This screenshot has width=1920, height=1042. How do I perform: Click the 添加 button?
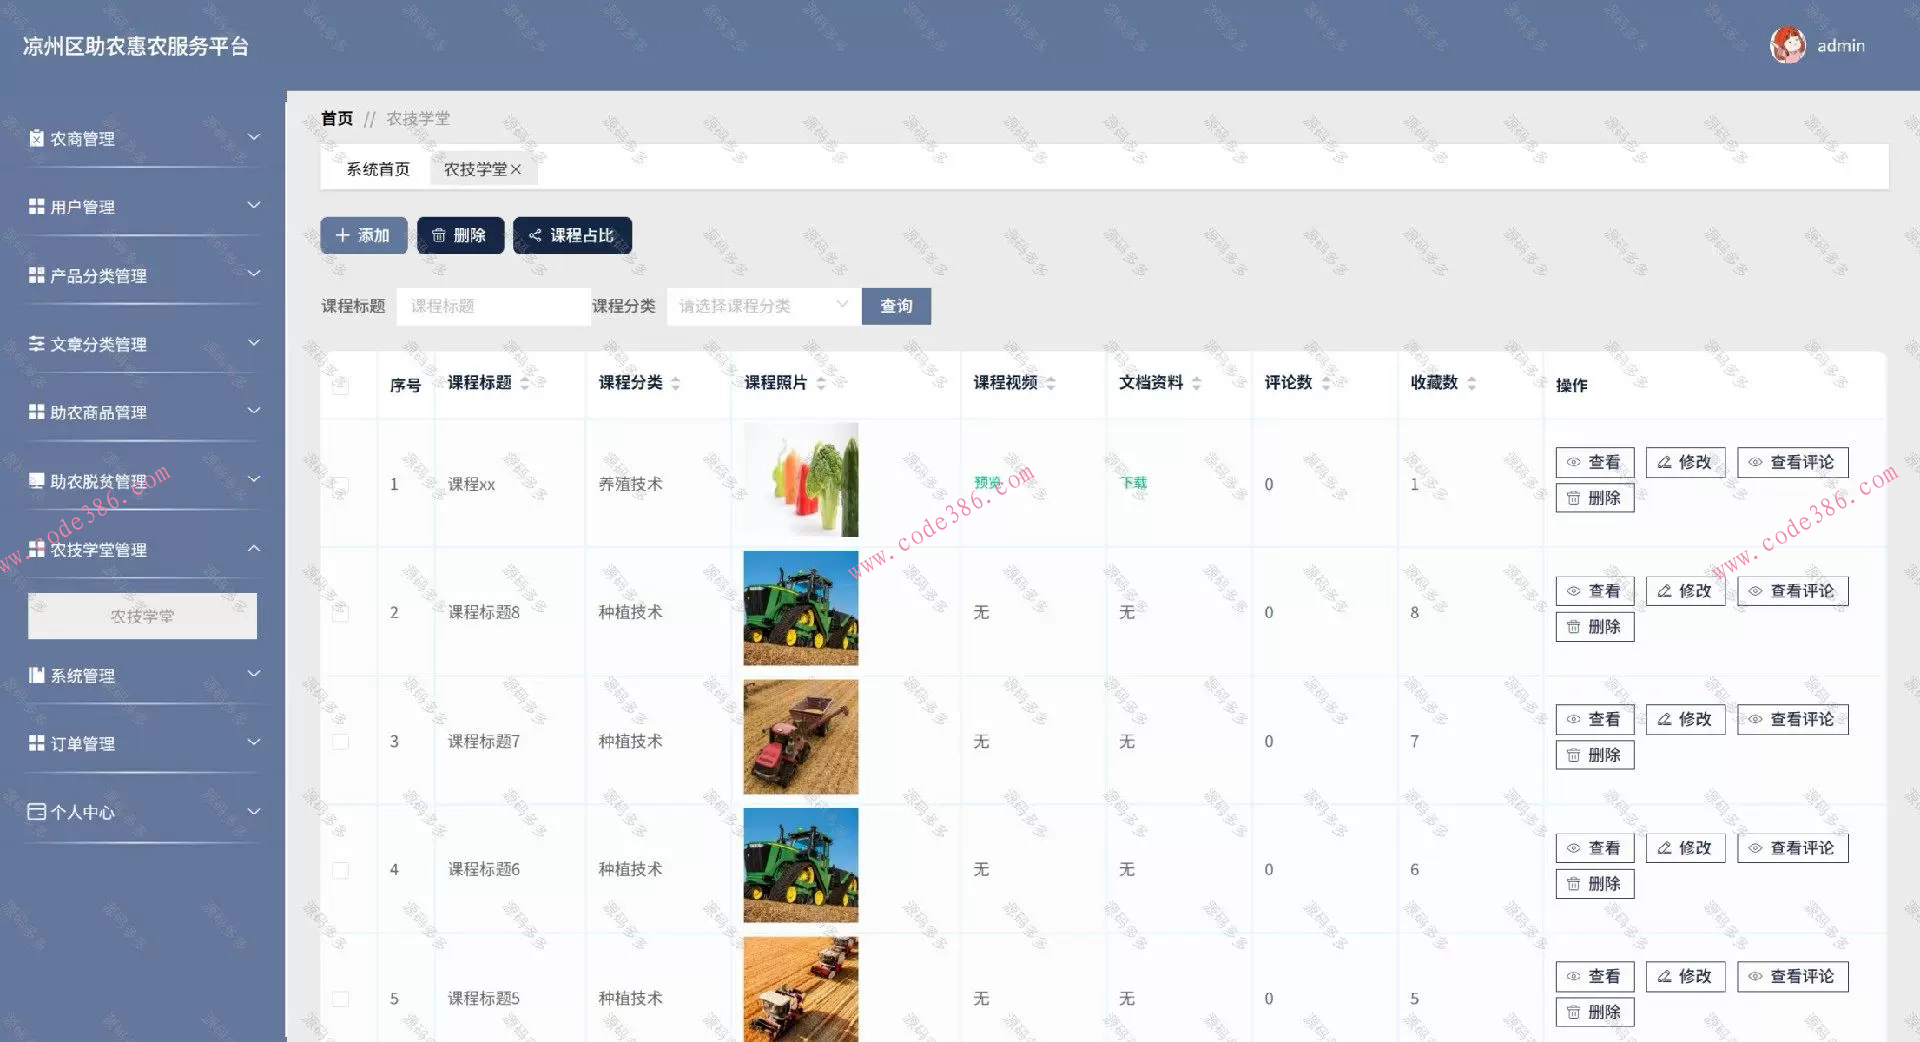[x=363, y=235]
